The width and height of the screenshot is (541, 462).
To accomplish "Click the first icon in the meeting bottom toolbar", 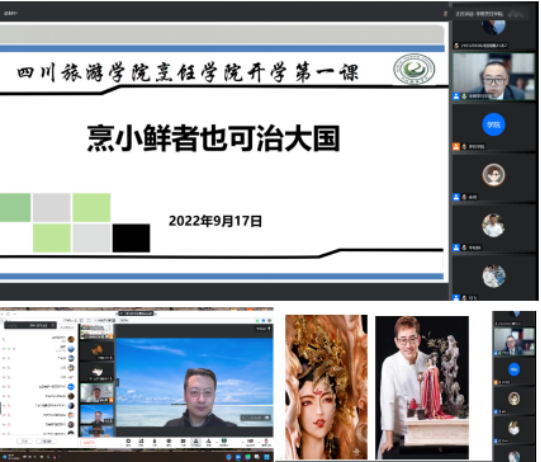I will tap(128, 442).
